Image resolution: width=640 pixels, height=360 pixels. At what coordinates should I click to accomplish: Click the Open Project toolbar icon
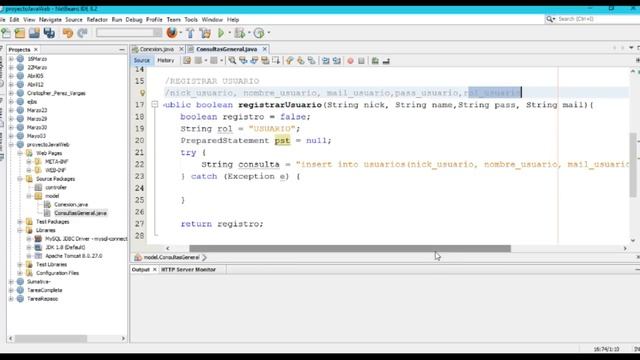pos(34,33)
